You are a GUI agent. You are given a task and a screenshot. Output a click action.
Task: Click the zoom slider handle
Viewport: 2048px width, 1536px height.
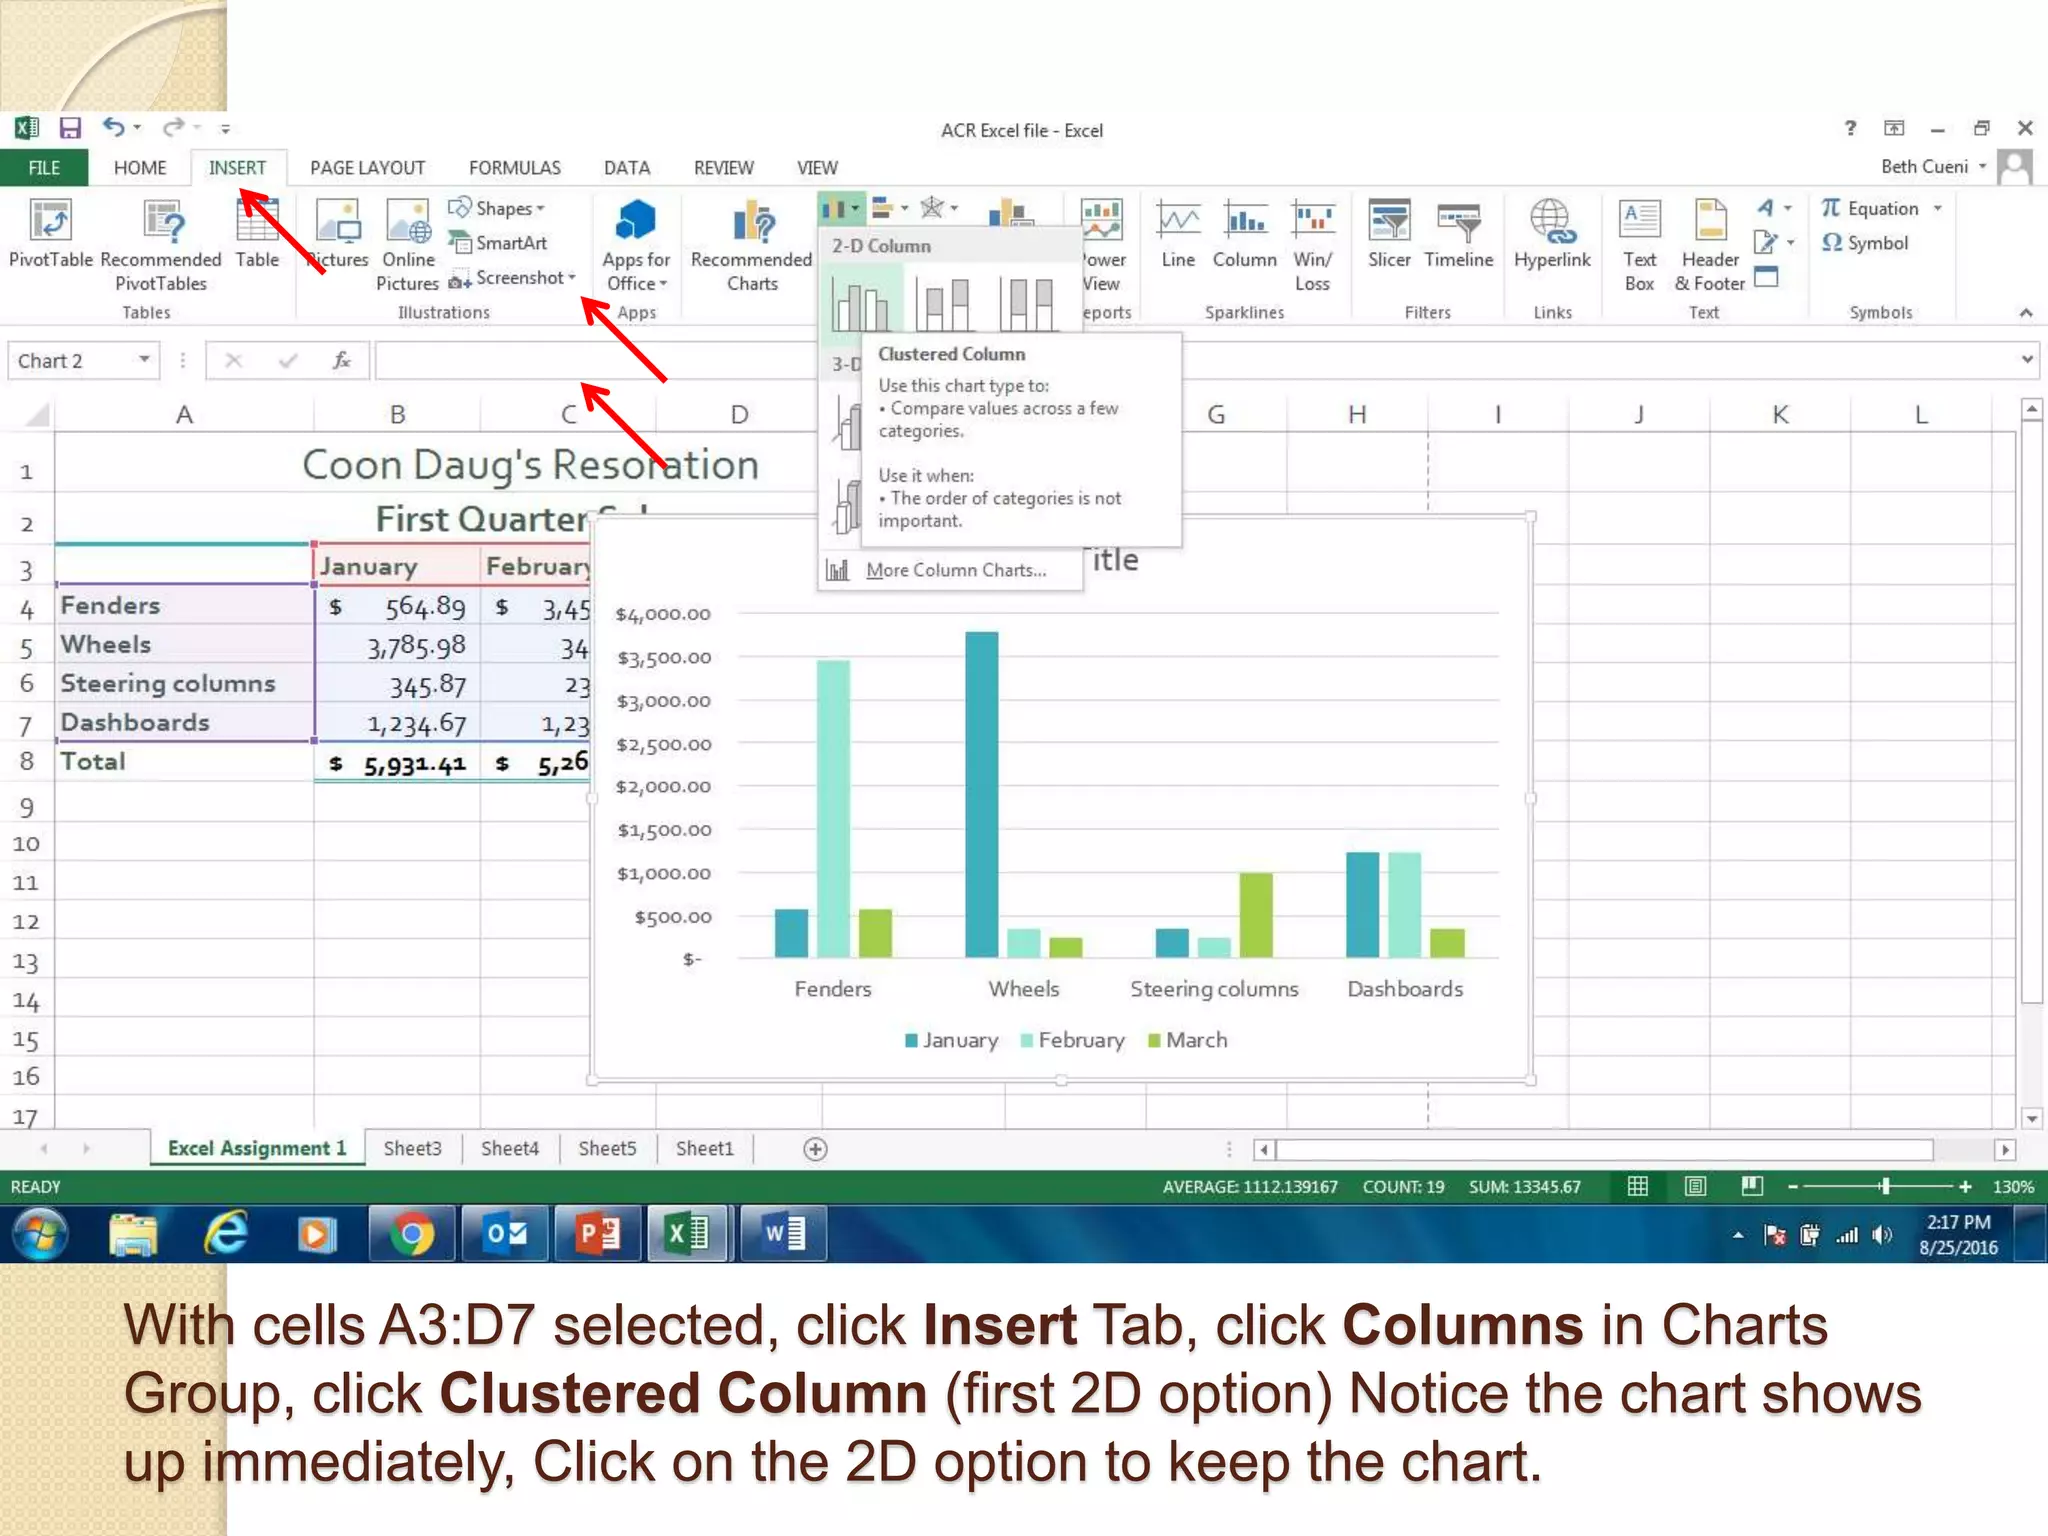click(1885, 1186)
